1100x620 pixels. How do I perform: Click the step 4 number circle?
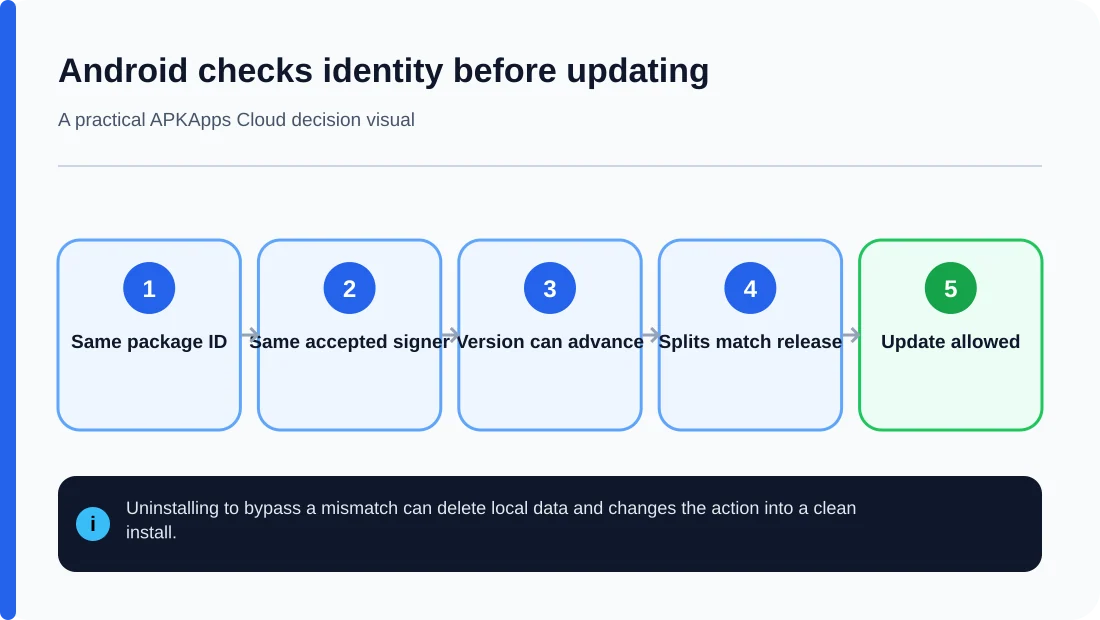750,288
